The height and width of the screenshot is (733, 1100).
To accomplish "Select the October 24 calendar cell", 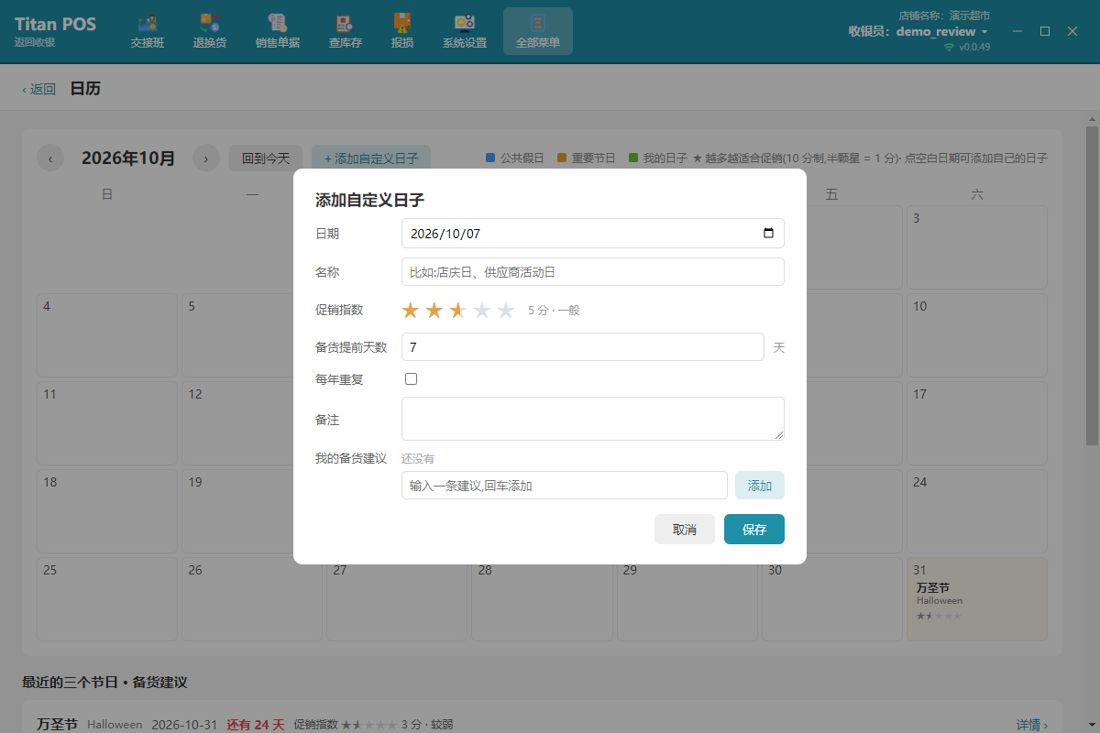I will pyautogui.click(x=977, y=511).
